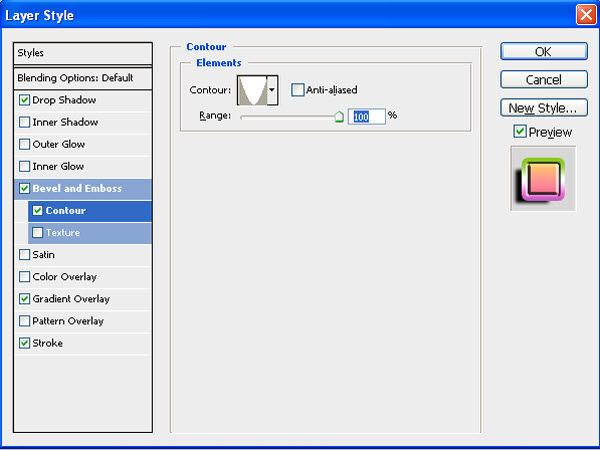
Task: Close the Layer Style dialog
Action: point(585,15)
